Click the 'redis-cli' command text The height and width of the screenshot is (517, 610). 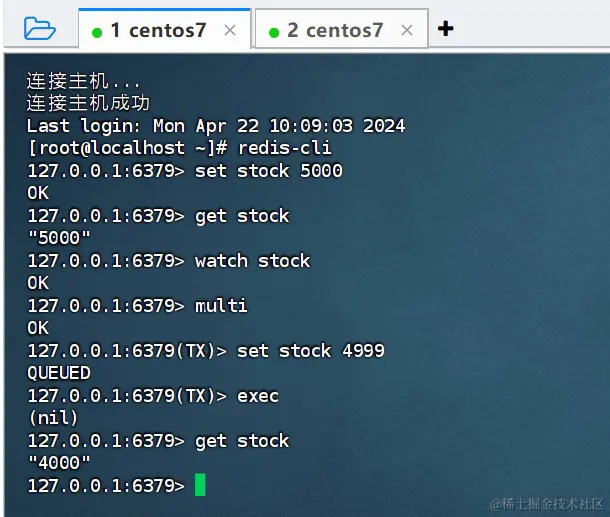pos(284,148)
